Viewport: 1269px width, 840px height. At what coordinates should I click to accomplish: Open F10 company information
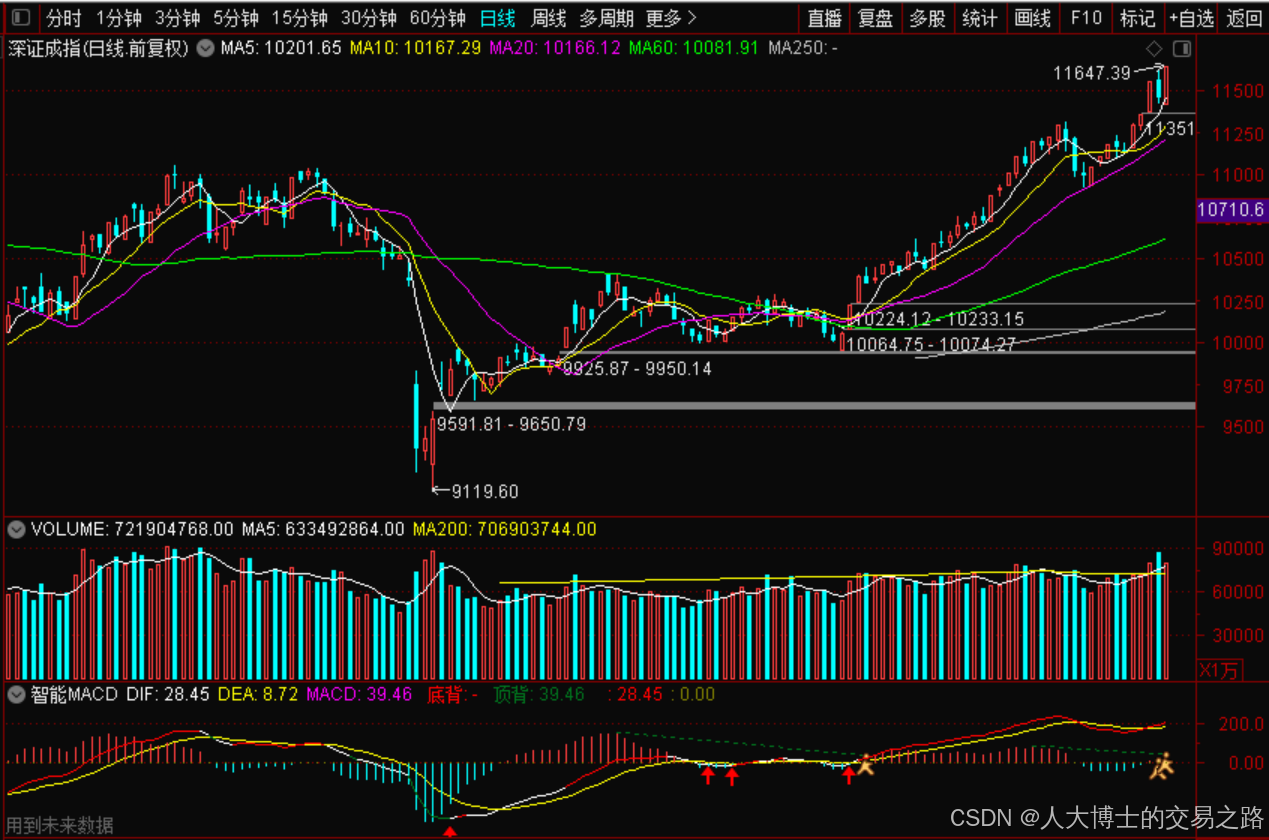(x=1085, y=18)
